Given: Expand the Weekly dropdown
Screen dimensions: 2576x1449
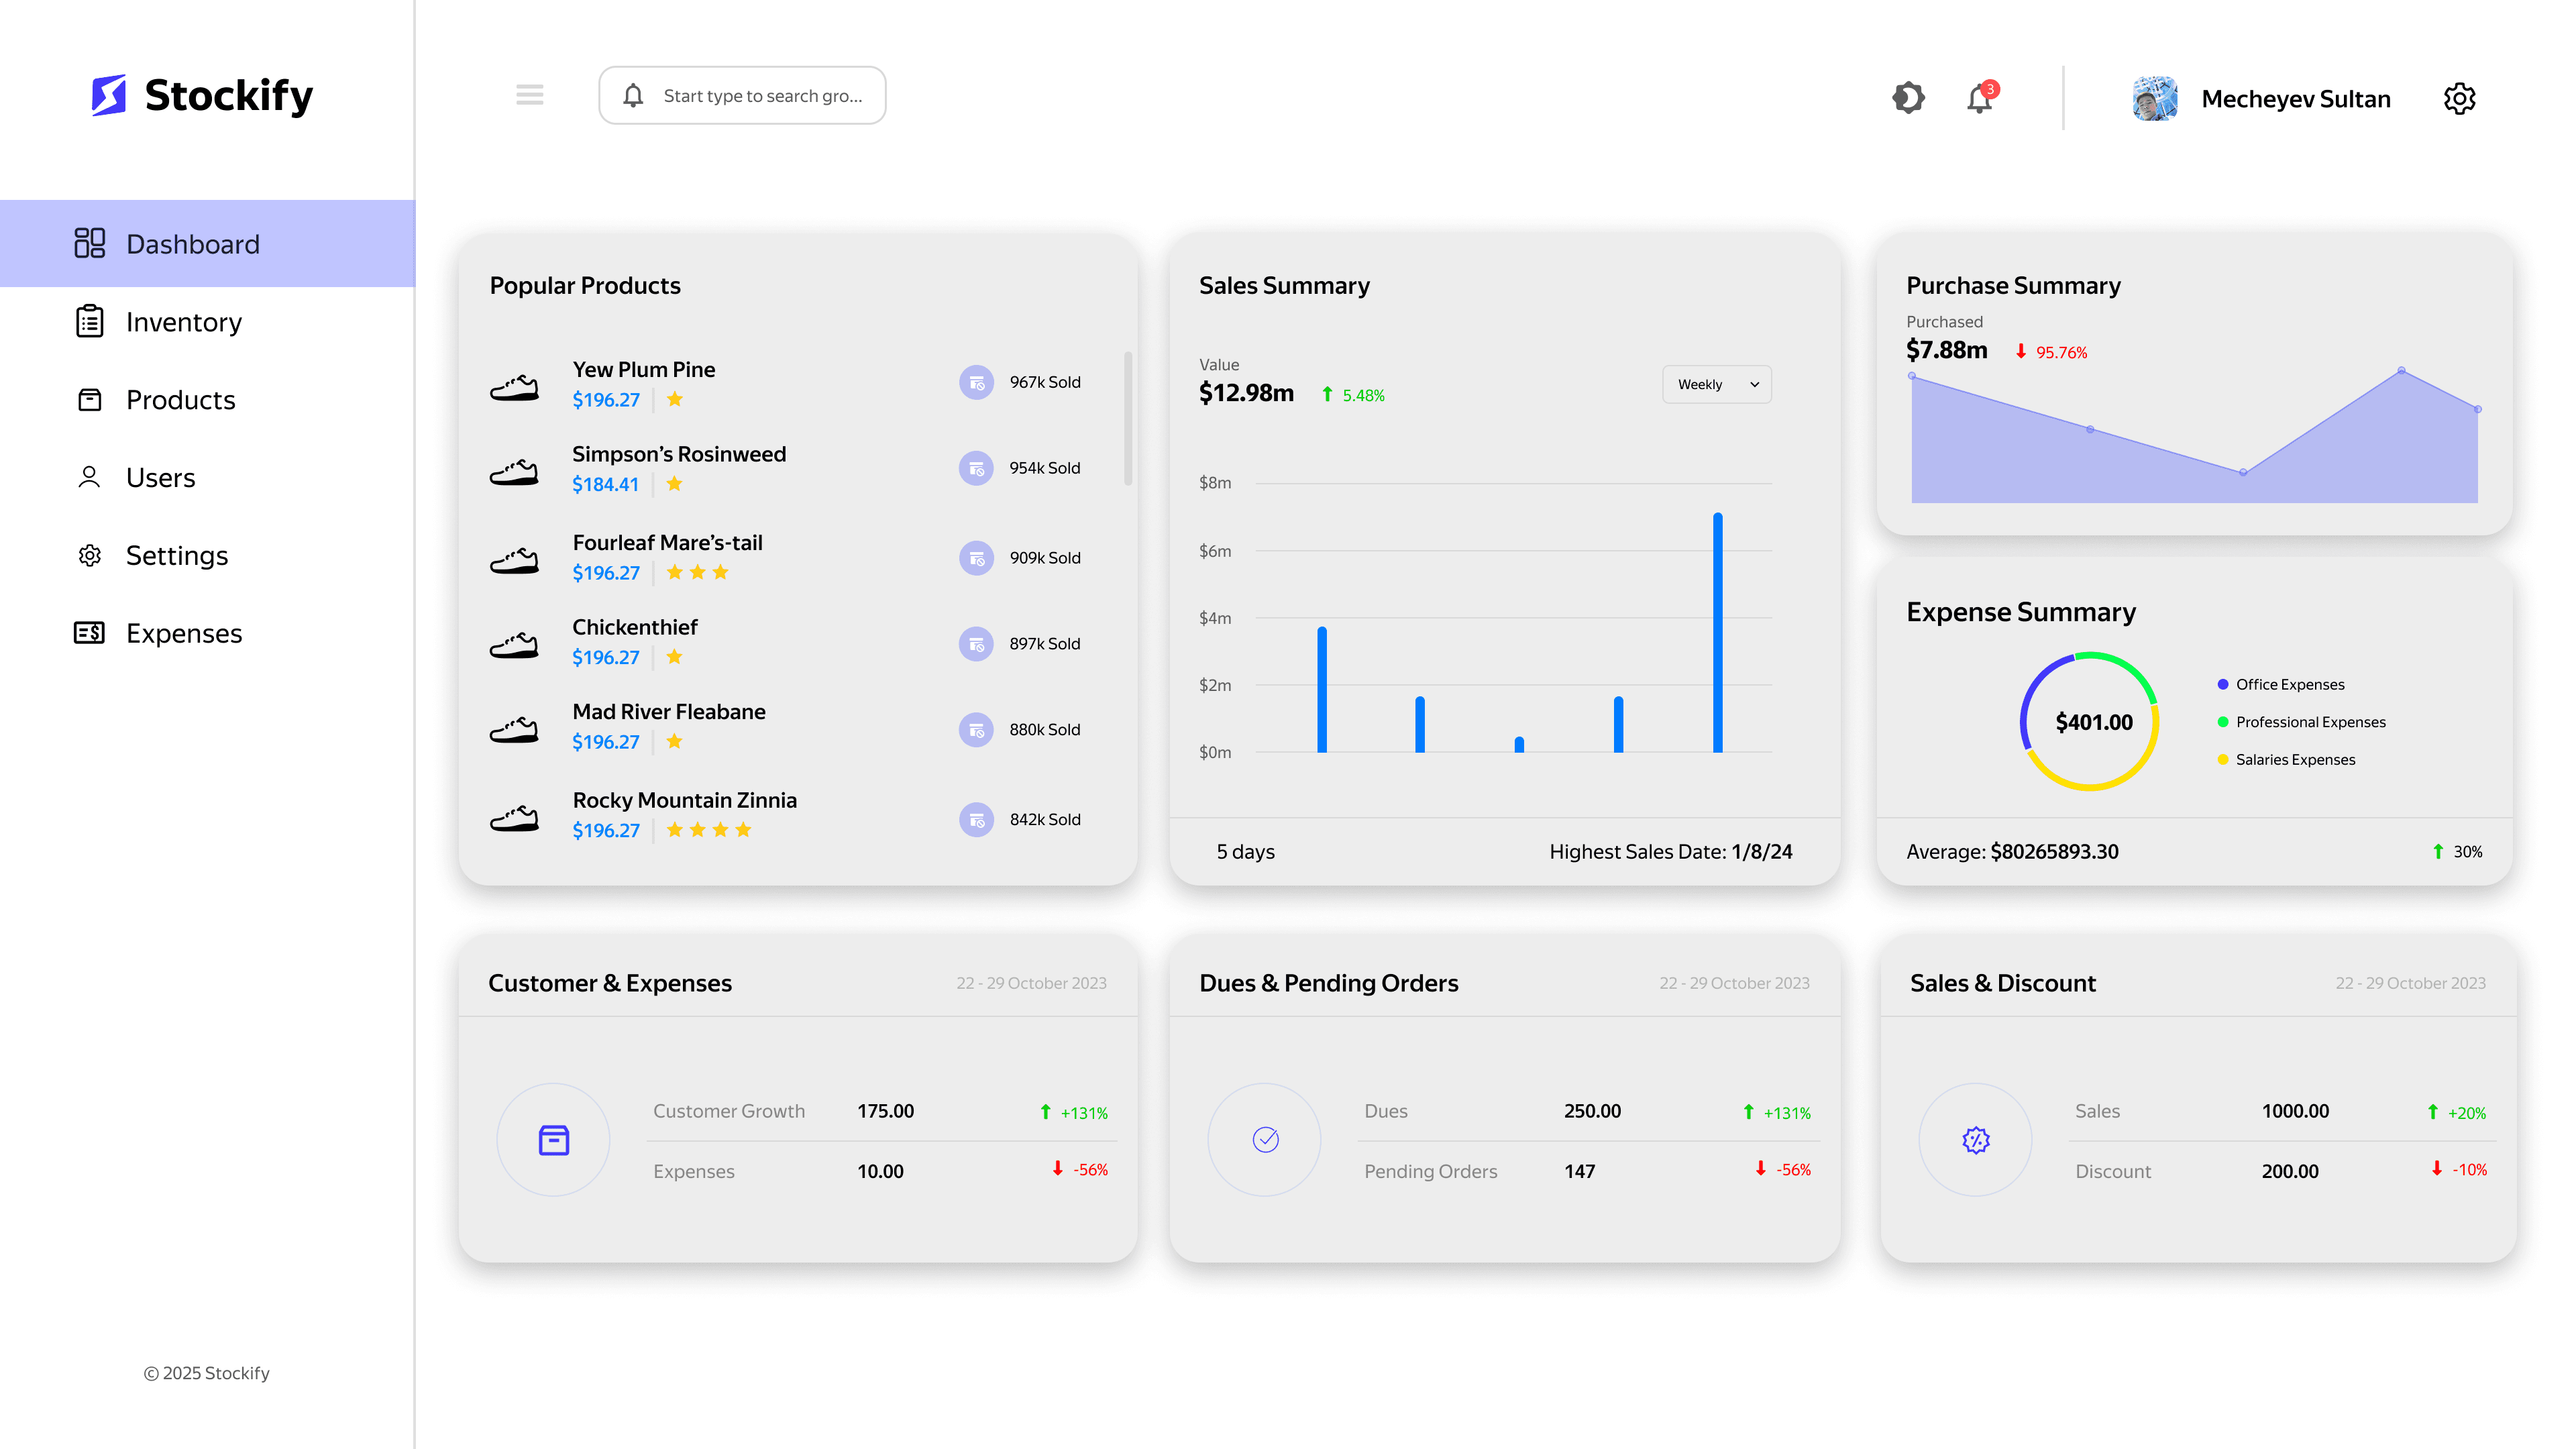Looking at the screenshot, I should 1716,384.
